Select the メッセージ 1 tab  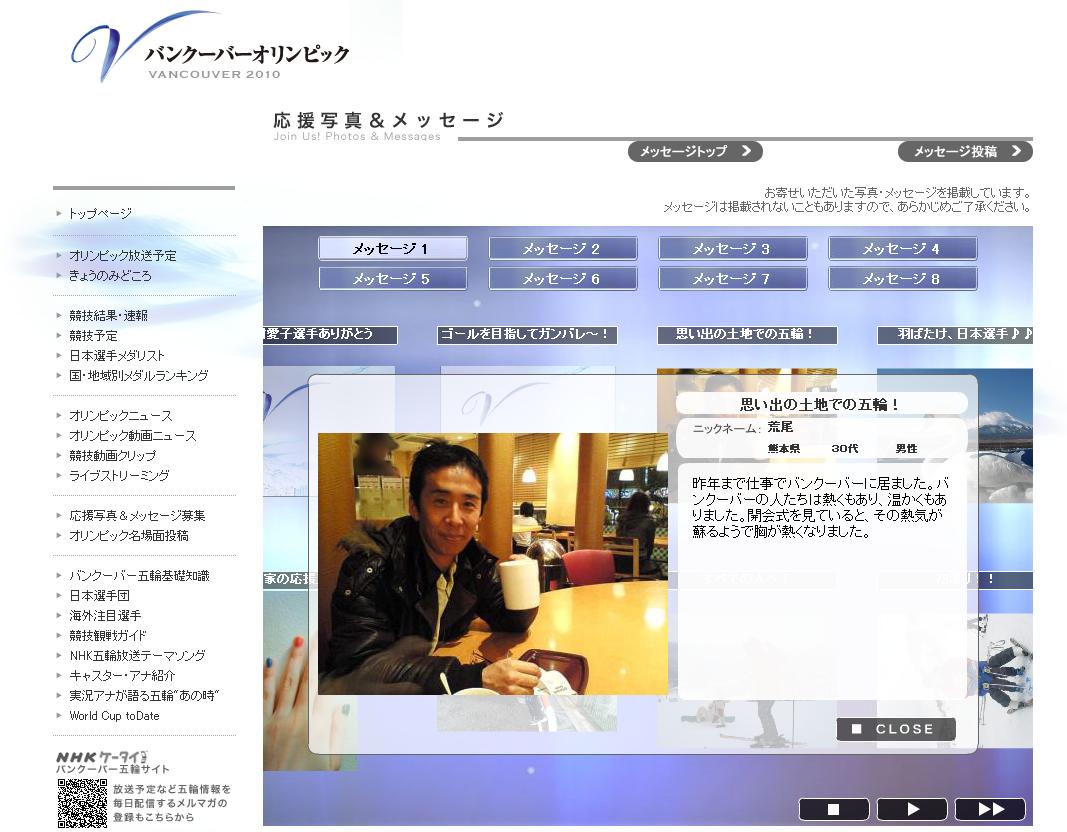coord(393,248)
